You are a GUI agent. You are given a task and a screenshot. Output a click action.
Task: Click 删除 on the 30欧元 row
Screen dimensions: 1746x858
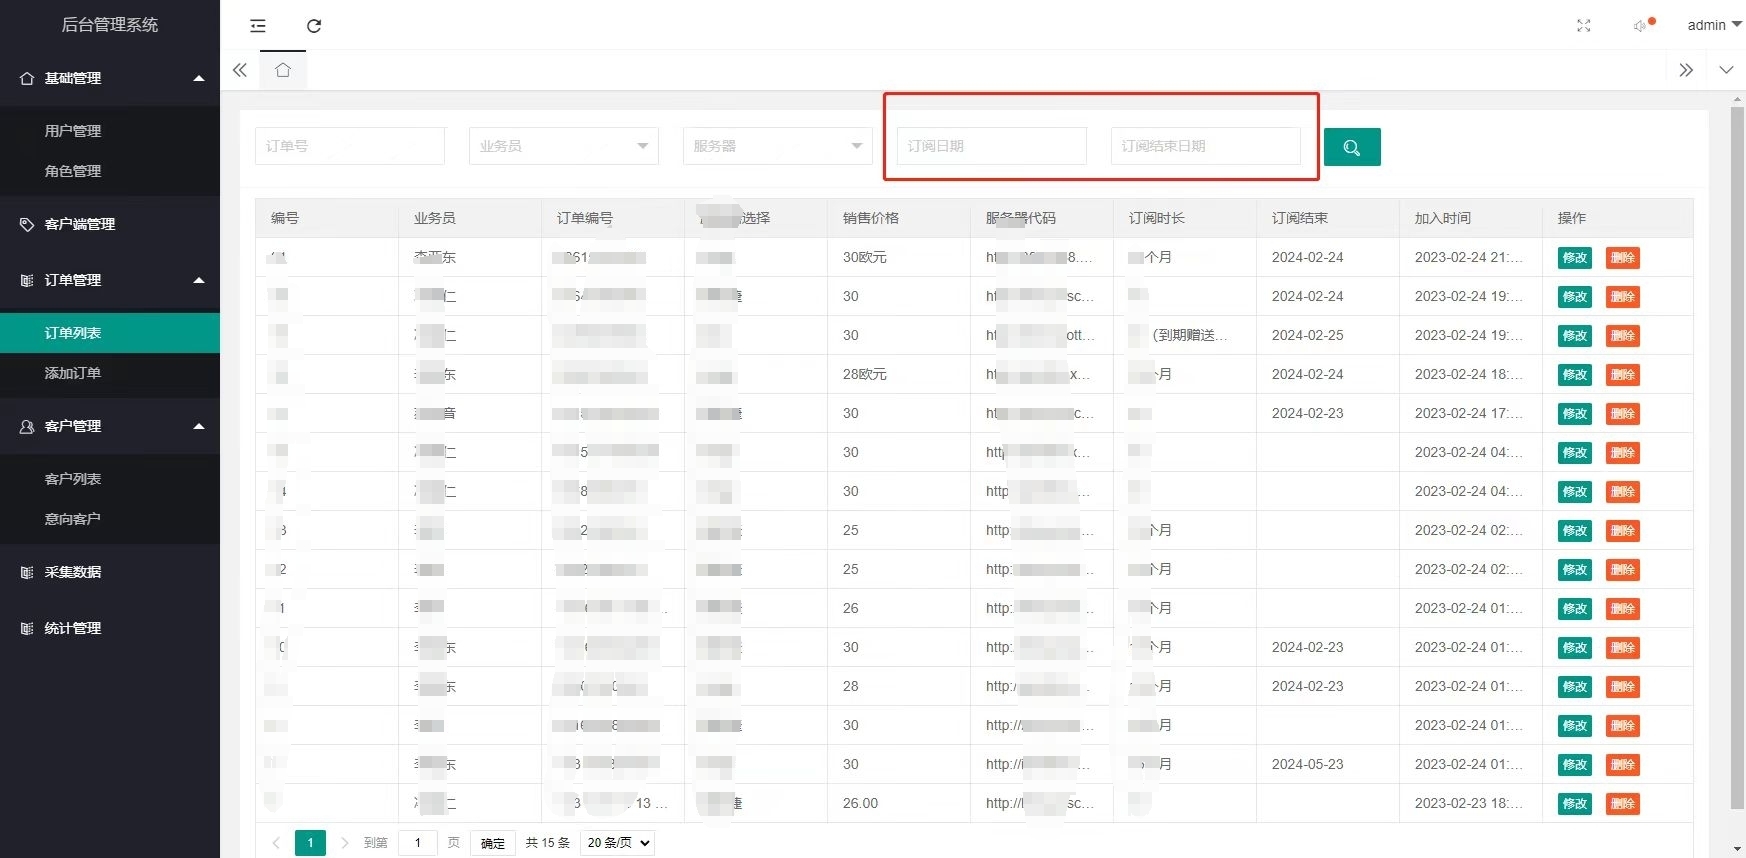(x=1623, y=258)
